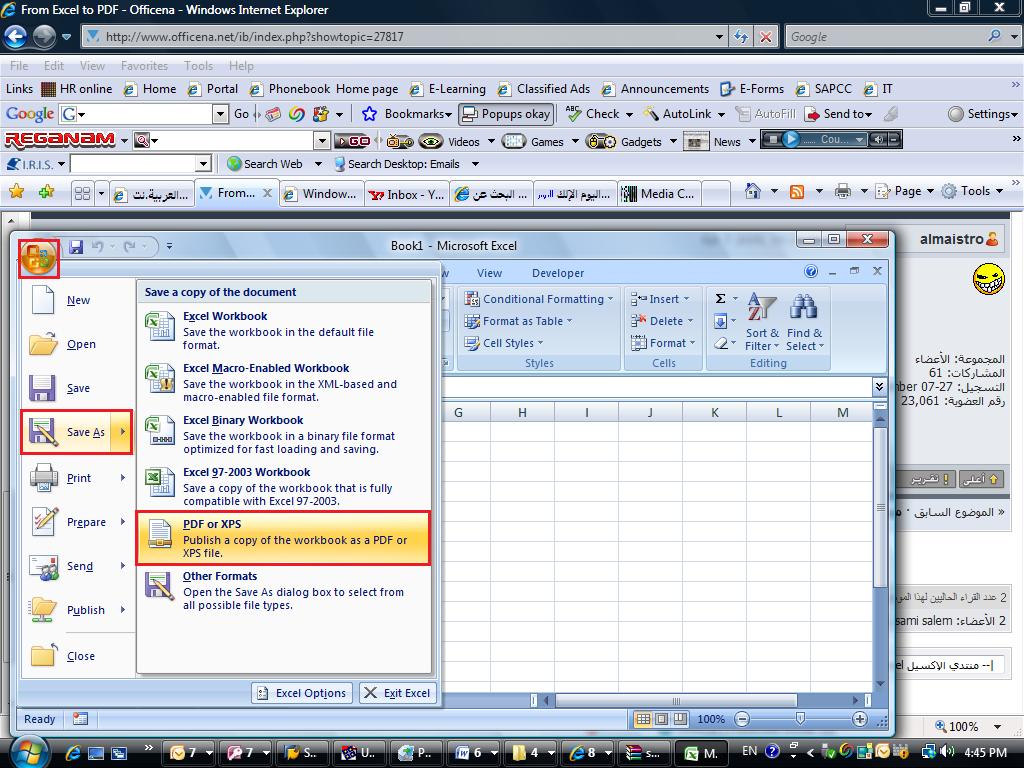Click the Exit Excel button
This screenshot has width=1024, height=768.
click(x=397, y=693)
